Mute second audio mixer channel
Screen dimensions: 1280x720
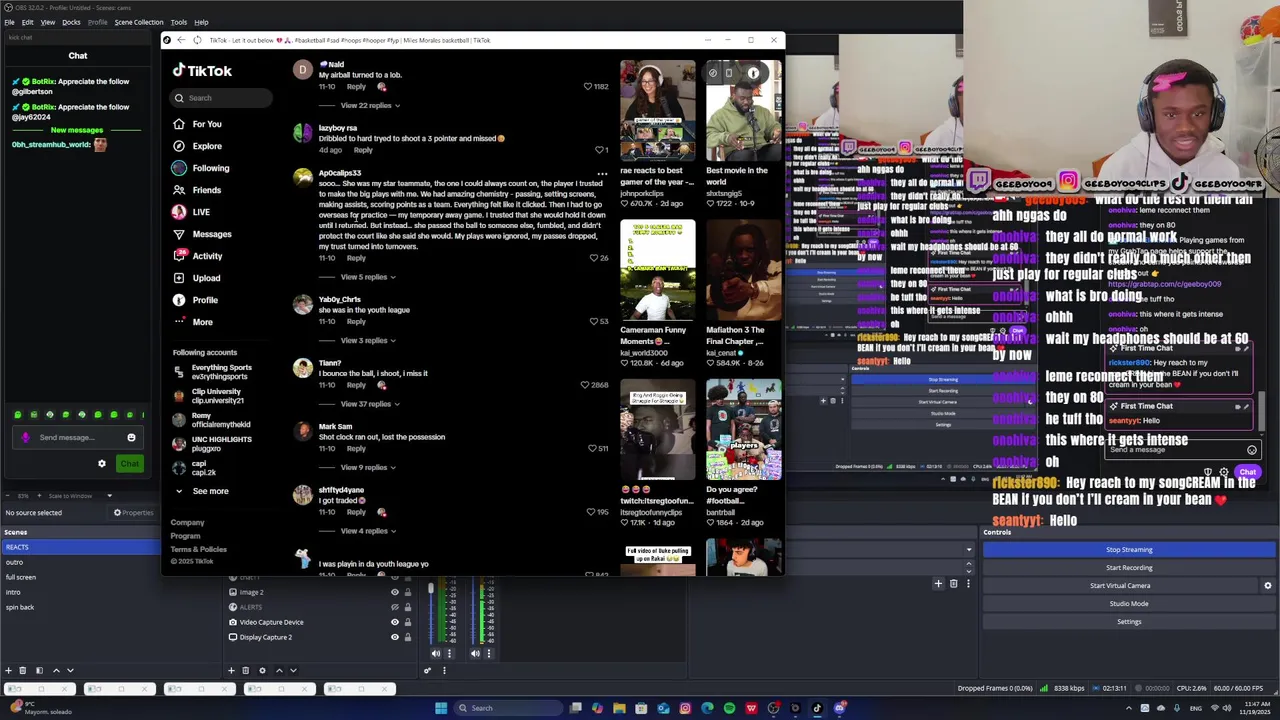tap(475, 654)
